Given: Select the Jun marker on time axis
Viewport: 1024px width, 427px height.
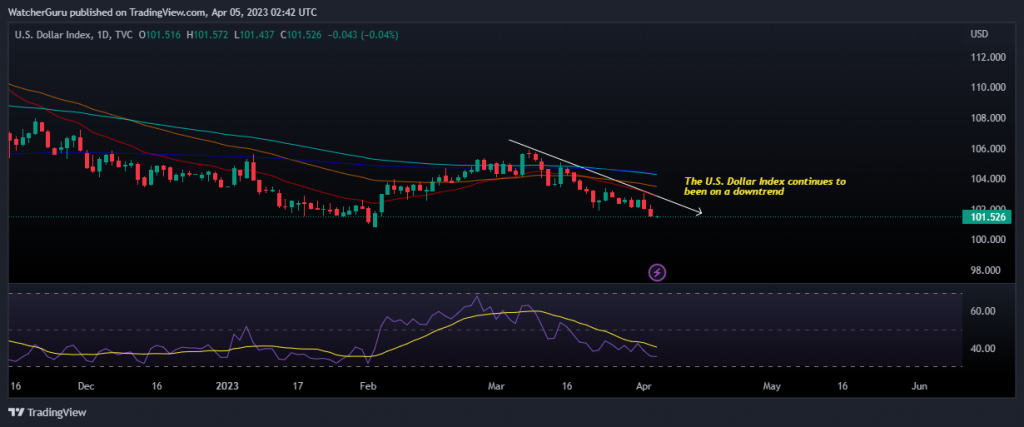Looking at the screenshot, I should point(919,385).
